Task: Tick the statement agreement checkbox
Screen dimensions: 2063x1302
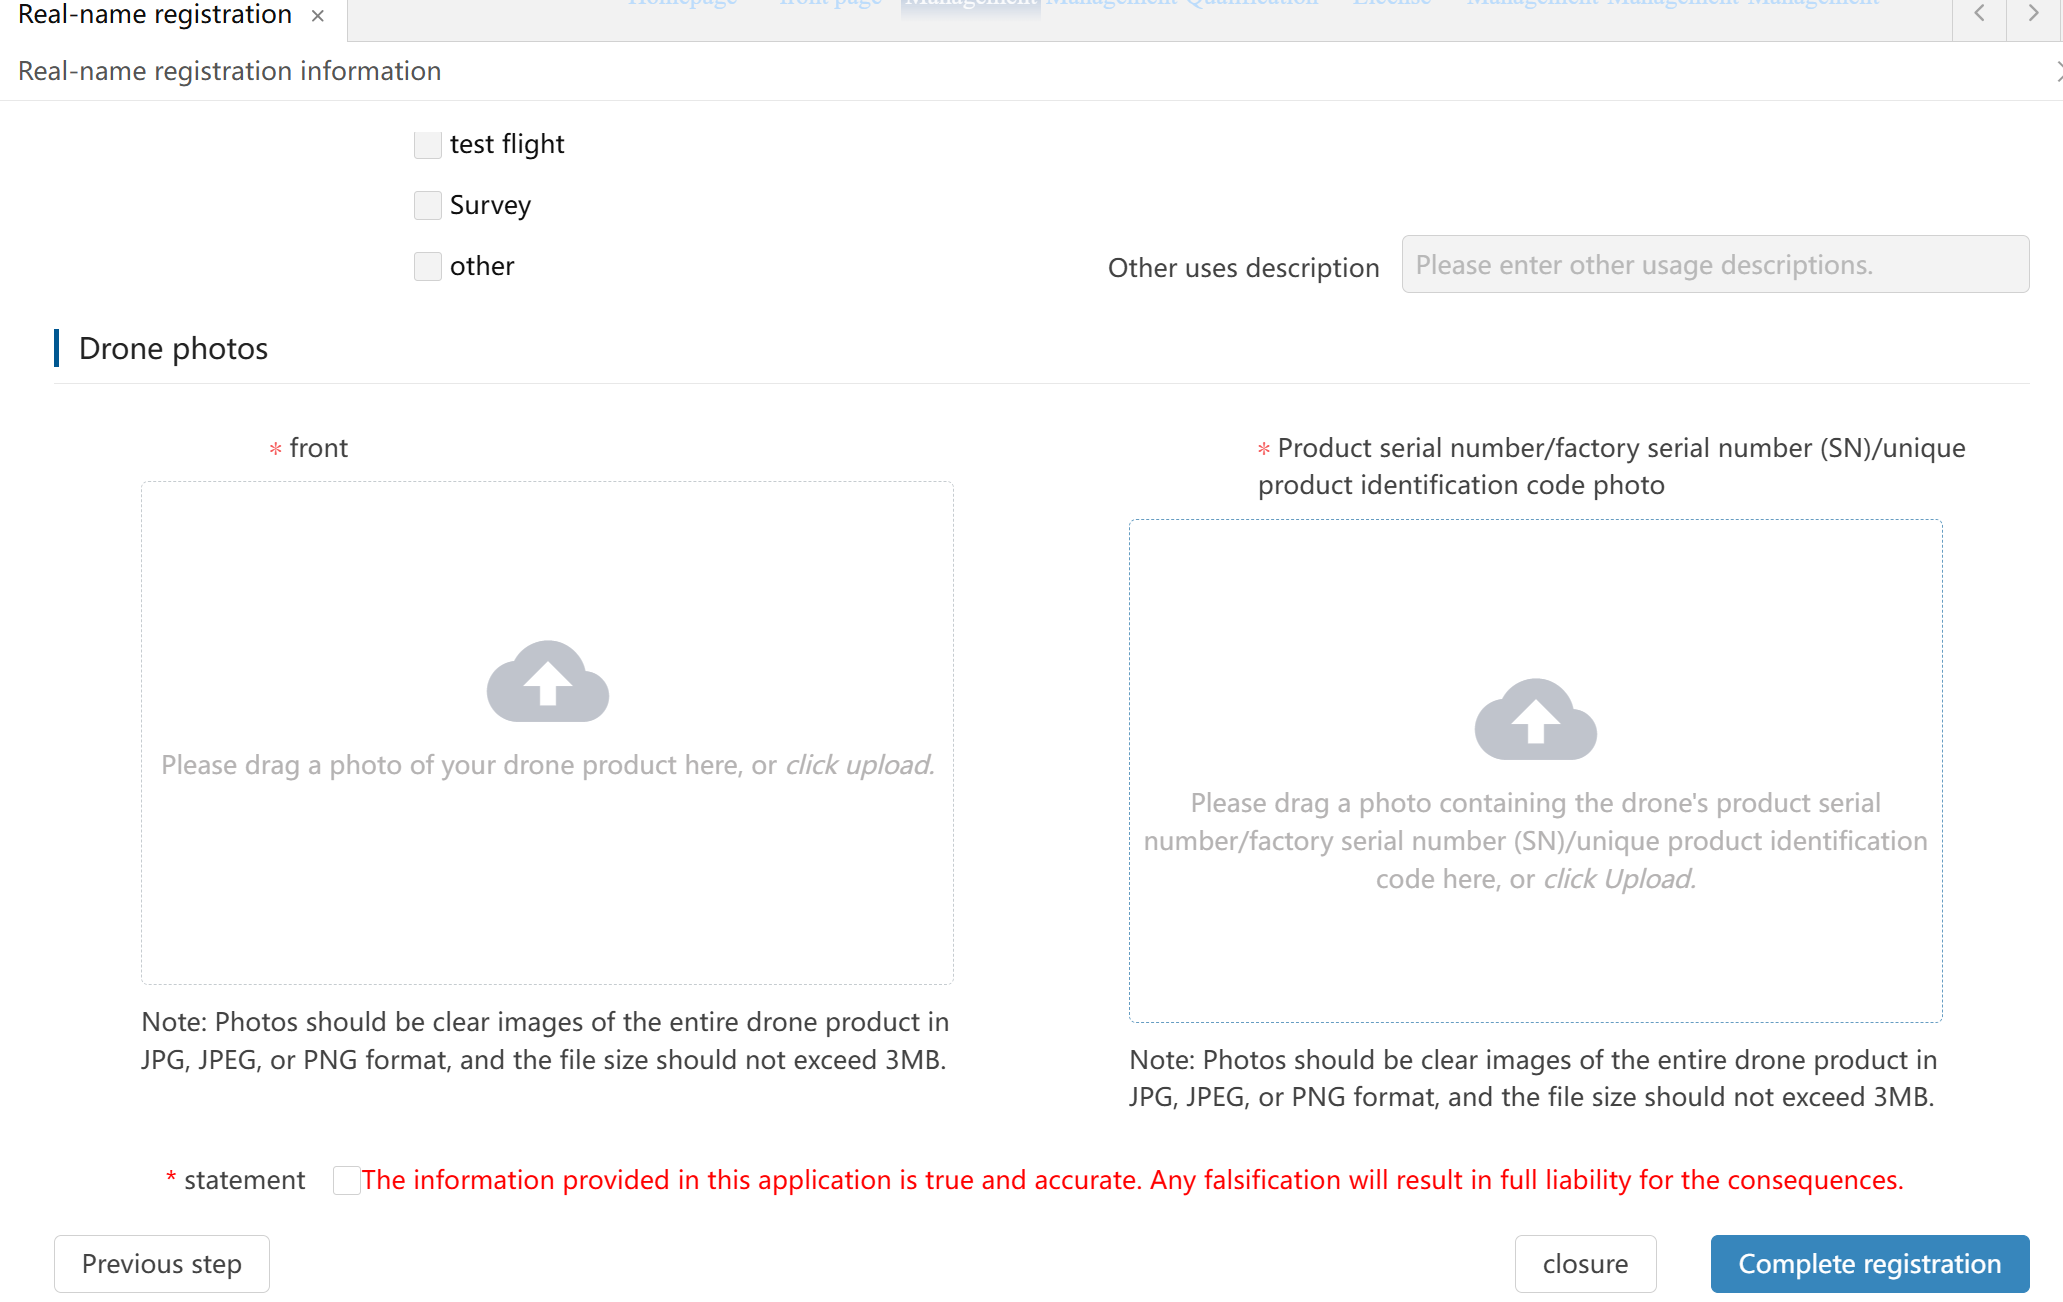Action: click(346, 1181)
